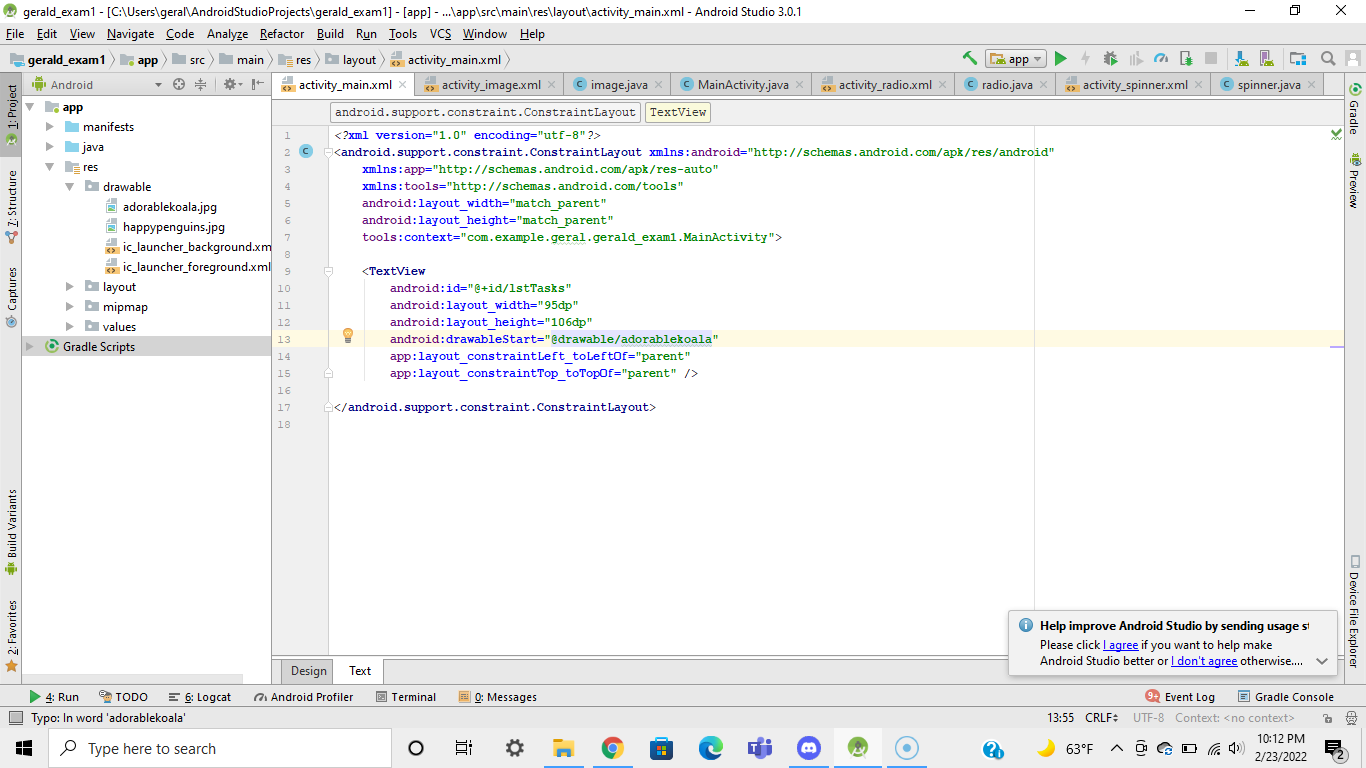Switch to image.java tab
The height and width of the screenshot is (768, 1366).
(619, 85)
